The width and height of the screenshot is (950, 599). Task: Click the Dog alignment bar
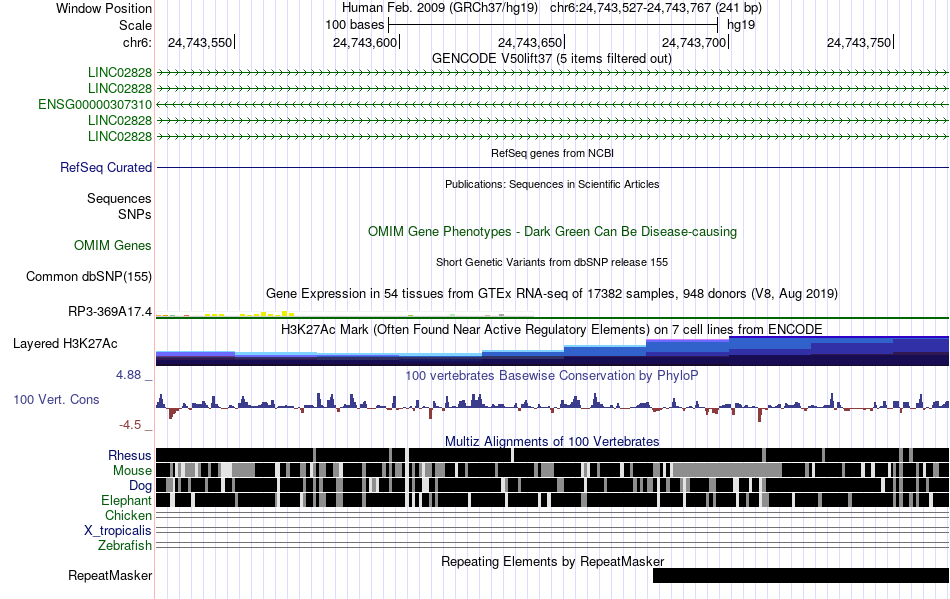point(553,485)
